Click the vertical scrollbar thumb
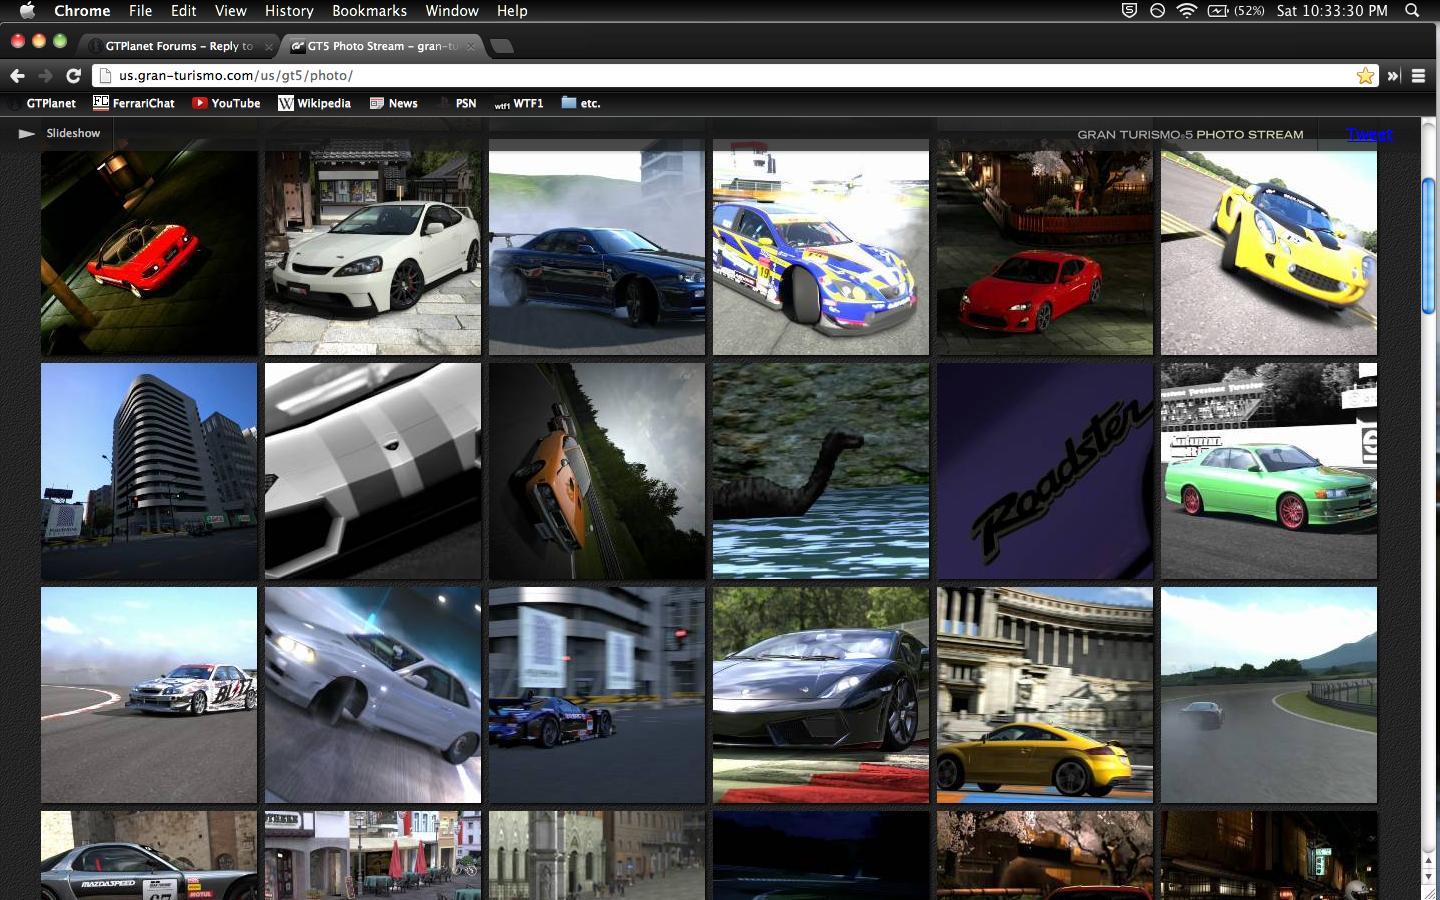1440x900 pixels. [x=1428, y=245]
